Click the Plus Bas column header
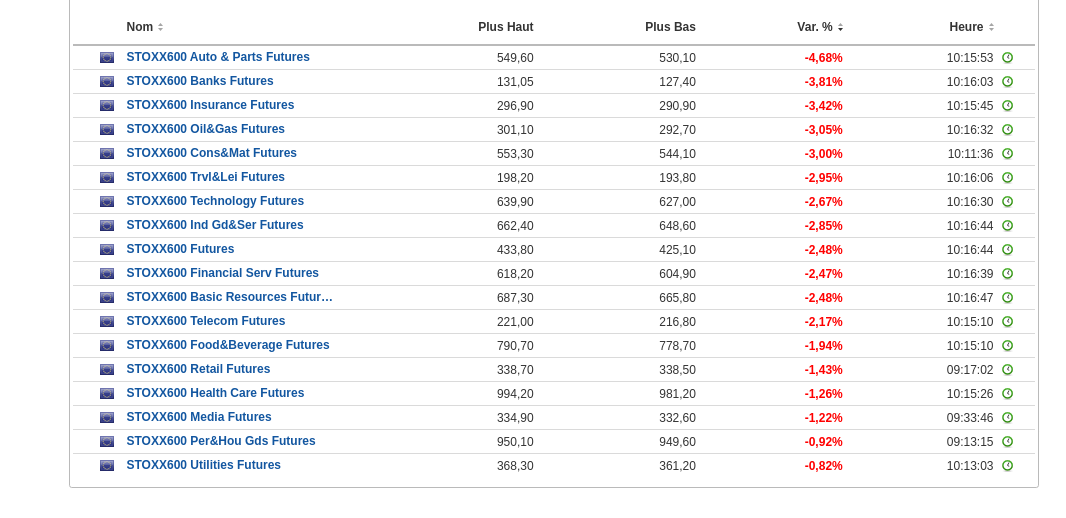 670,27
